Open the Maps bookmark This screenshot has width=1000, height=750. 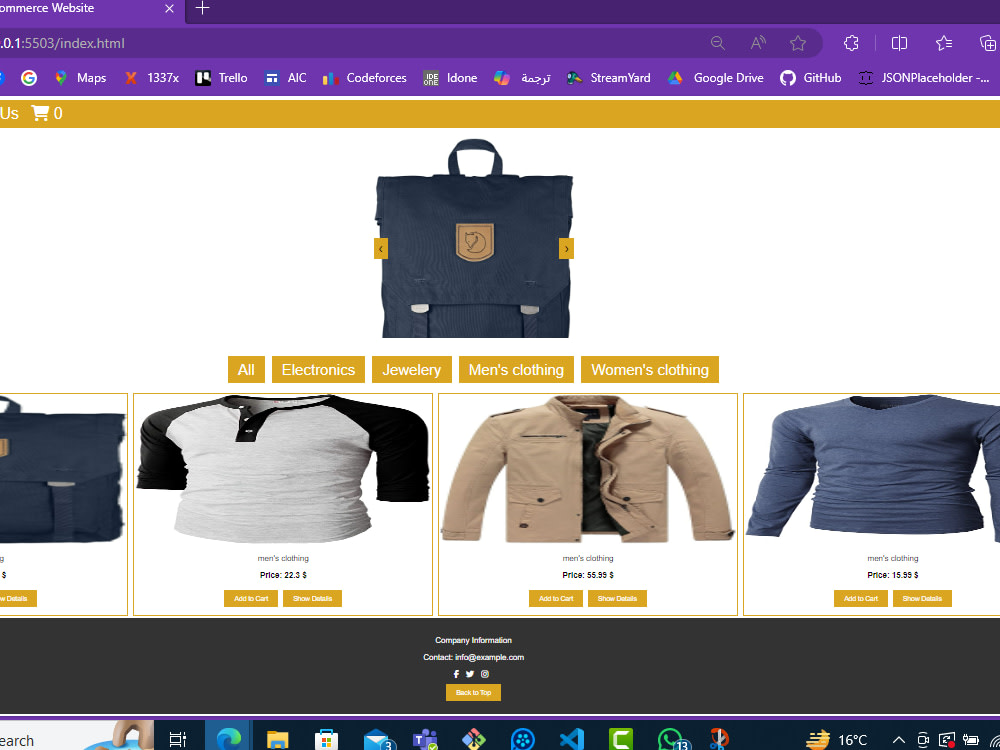[x=80, y=78]
